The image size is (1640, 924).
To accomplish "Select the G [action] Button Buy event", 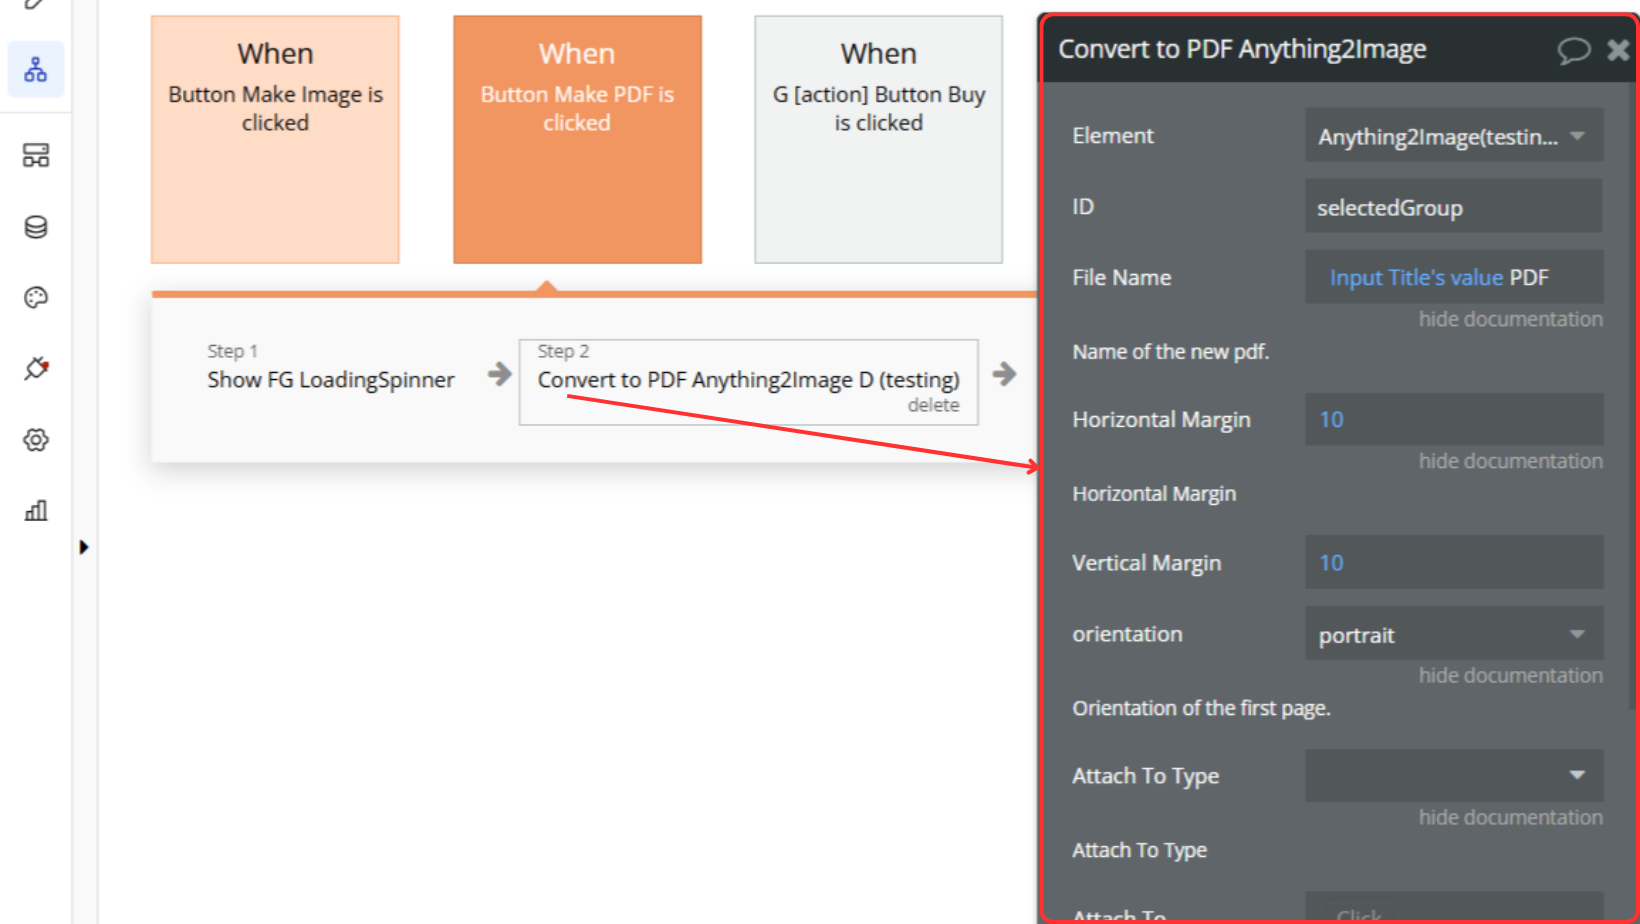I will pos(878,139).
